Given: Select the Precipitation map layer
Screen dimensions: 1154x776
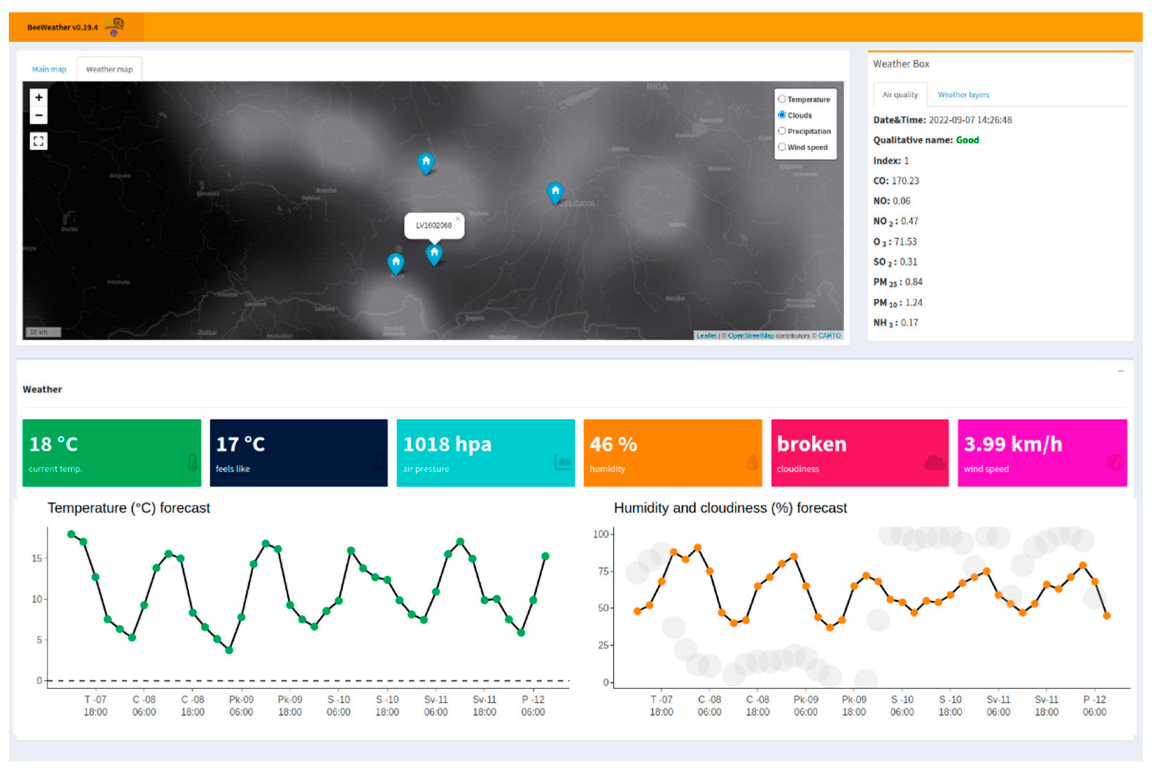Looking at the screenshot, I should coord(782,131).
